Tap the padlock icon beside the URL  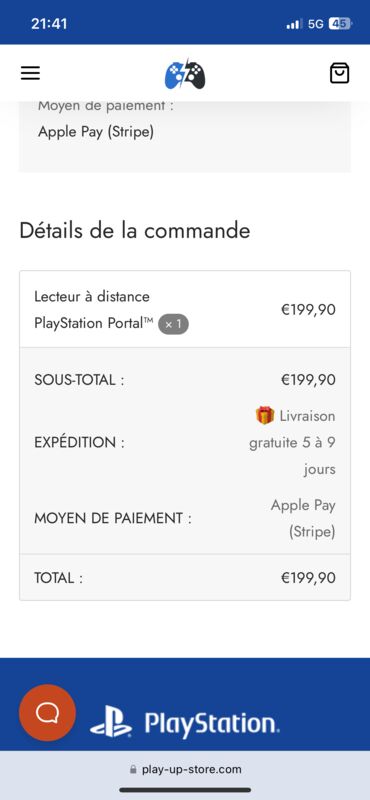[x=134, y=769]
